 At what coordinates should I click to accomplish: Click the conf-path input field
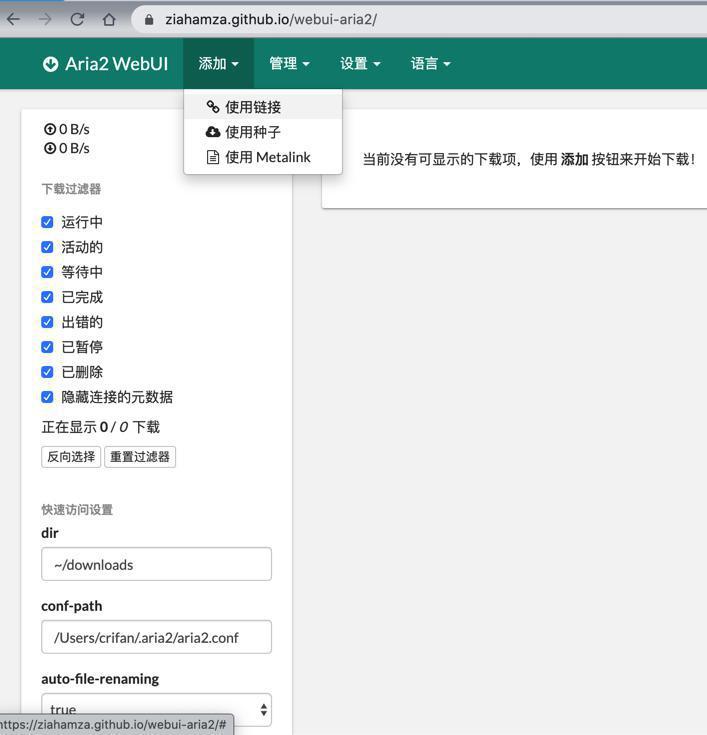click(x=157, y=637)
